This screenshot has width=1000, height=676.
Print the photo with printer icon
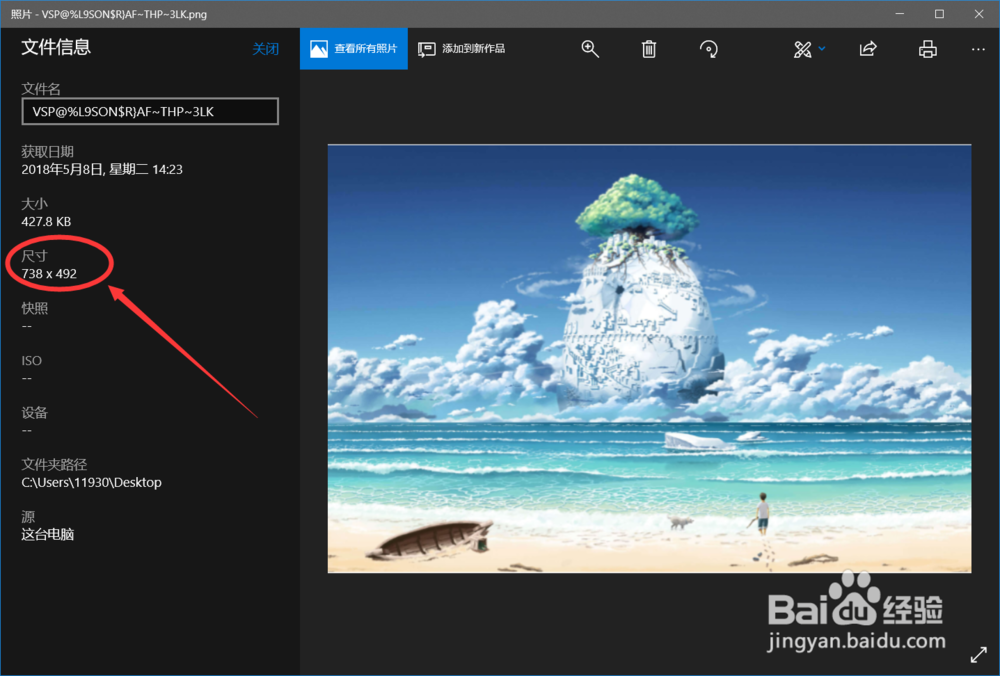pyautogui.click(x=927, y=49)
